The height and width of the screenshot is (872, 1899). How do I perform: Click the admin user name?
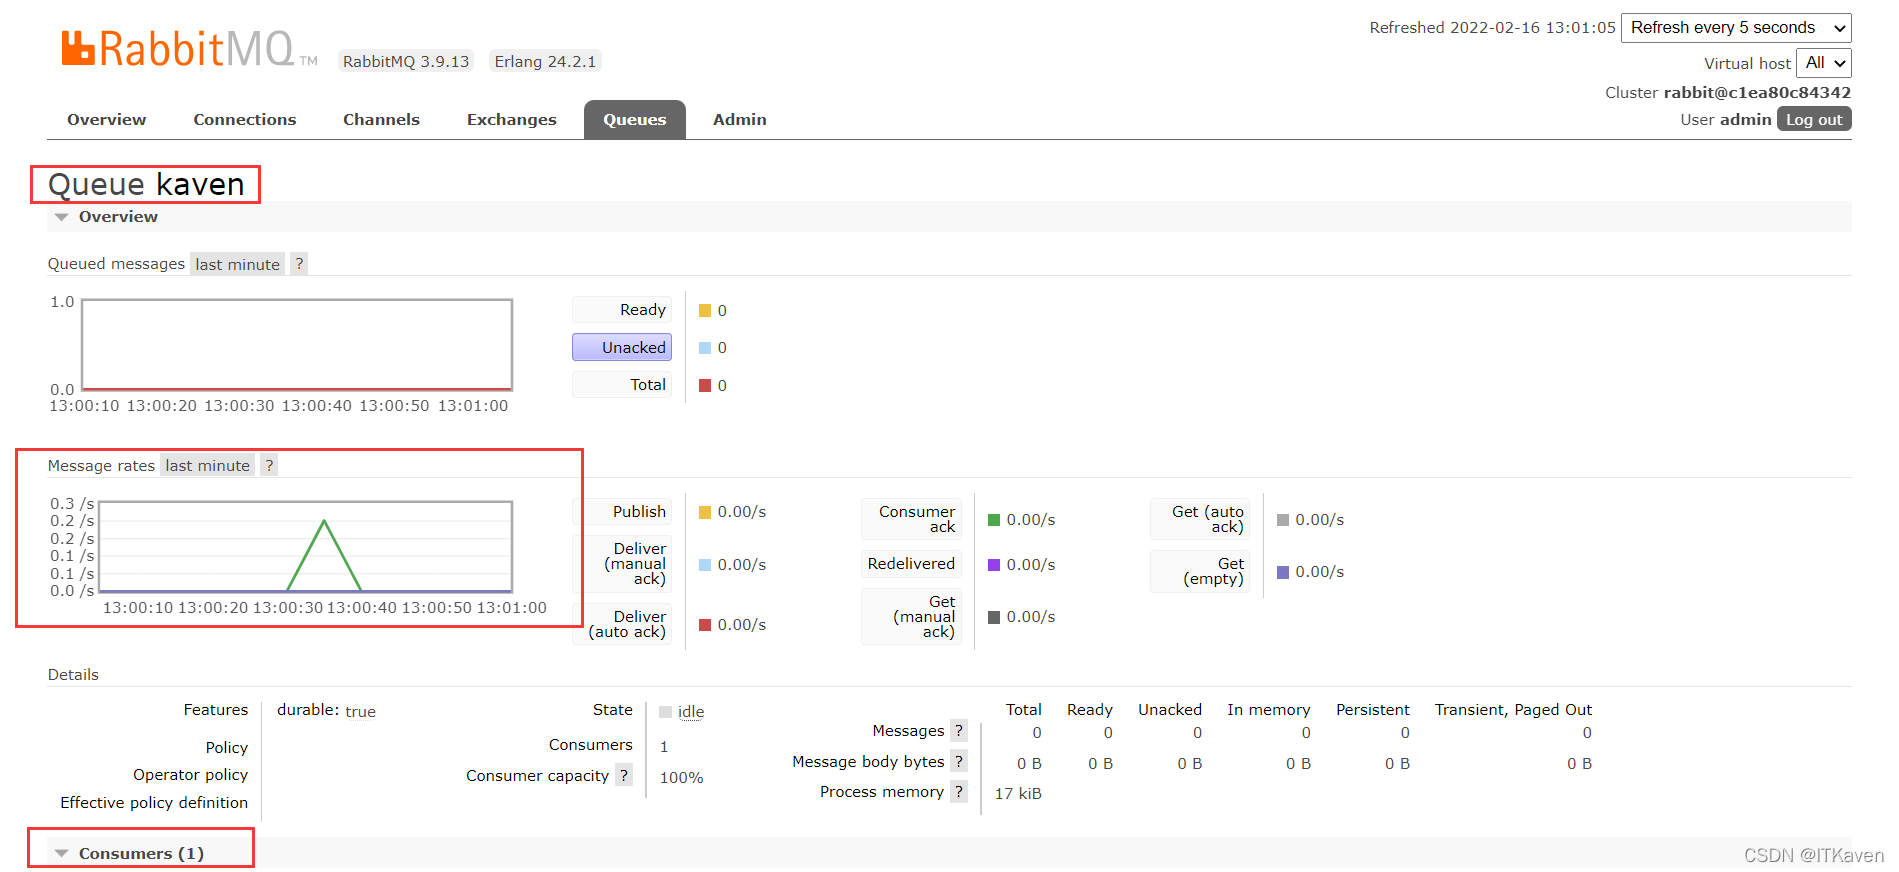click(1746, 120)
